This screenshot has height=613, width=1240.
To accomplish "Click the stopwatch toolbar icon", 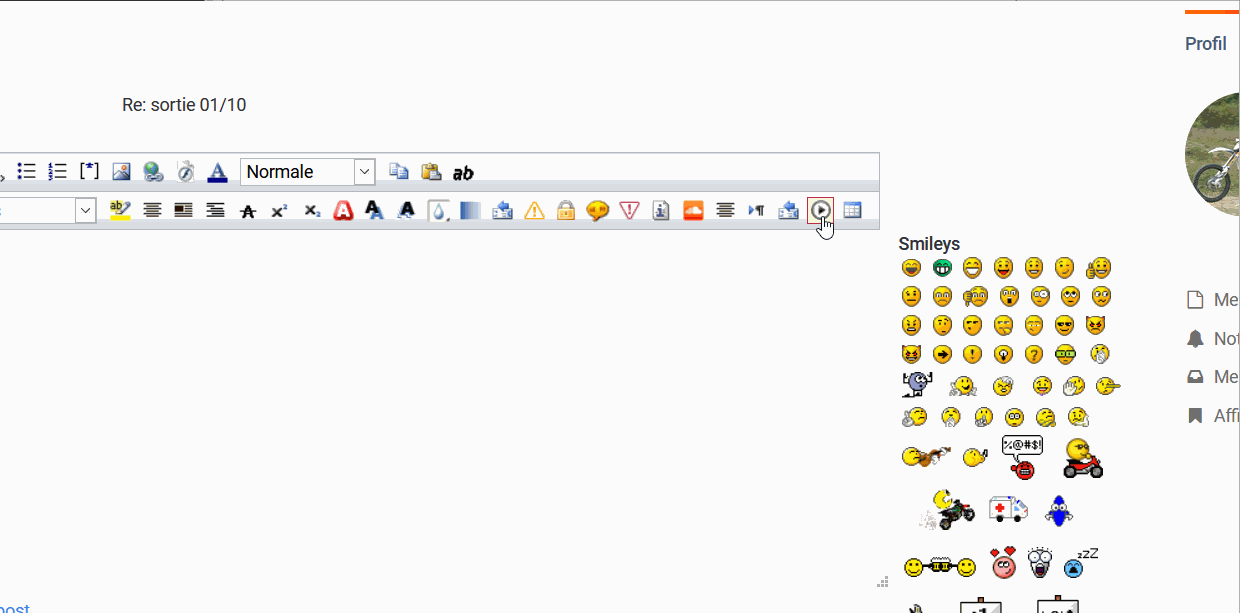I will (185, 171).
